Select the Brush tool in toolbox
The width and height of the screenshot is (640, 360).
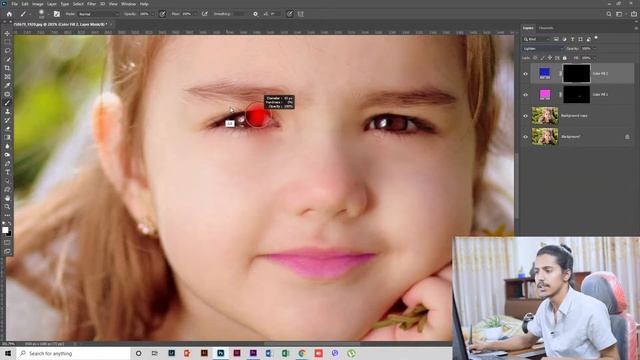[x=7, y=103]
